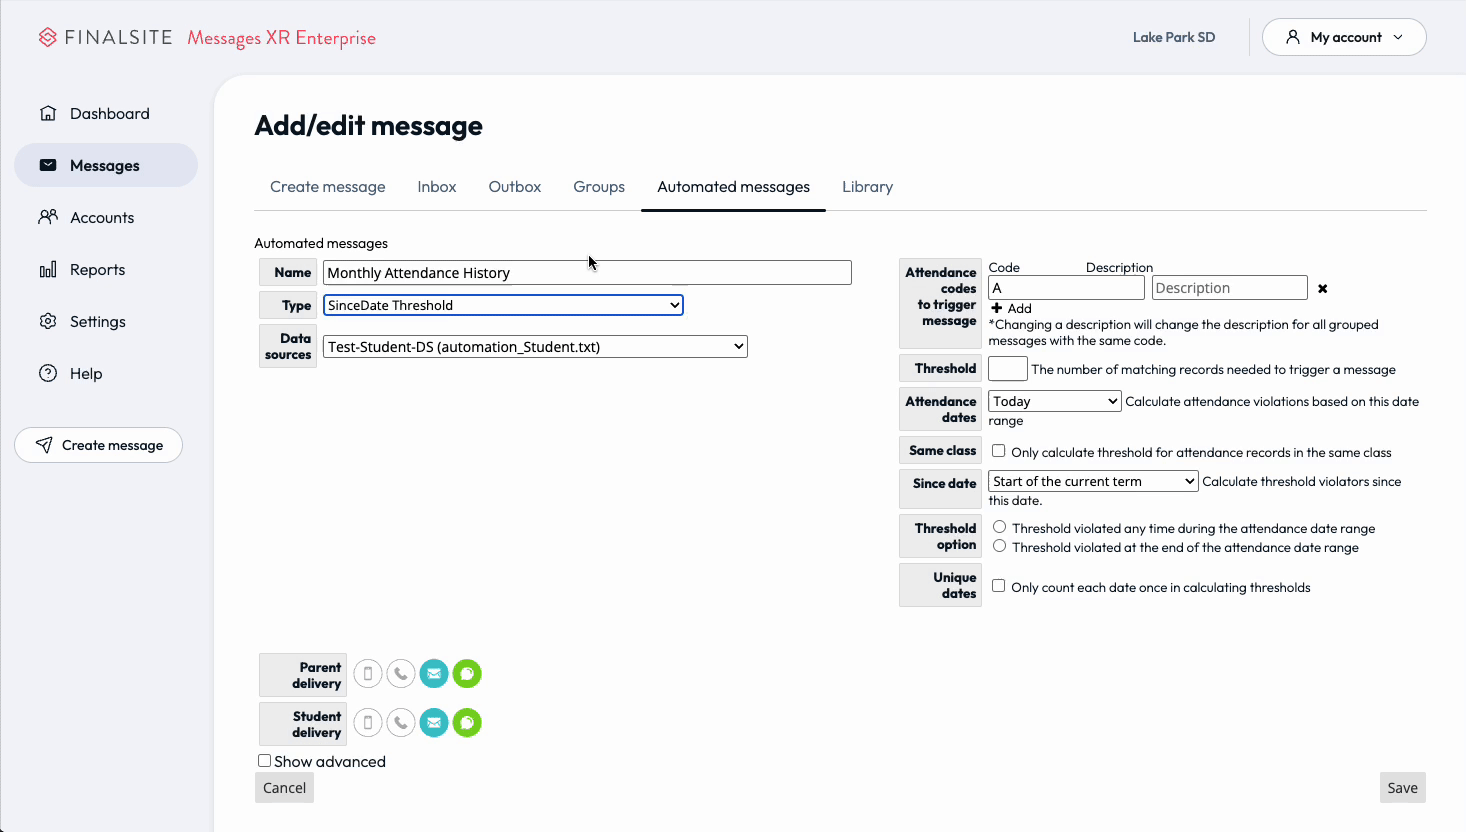
Task: Click inside the Threshold number field
Action: click(x=1007, y=368)
